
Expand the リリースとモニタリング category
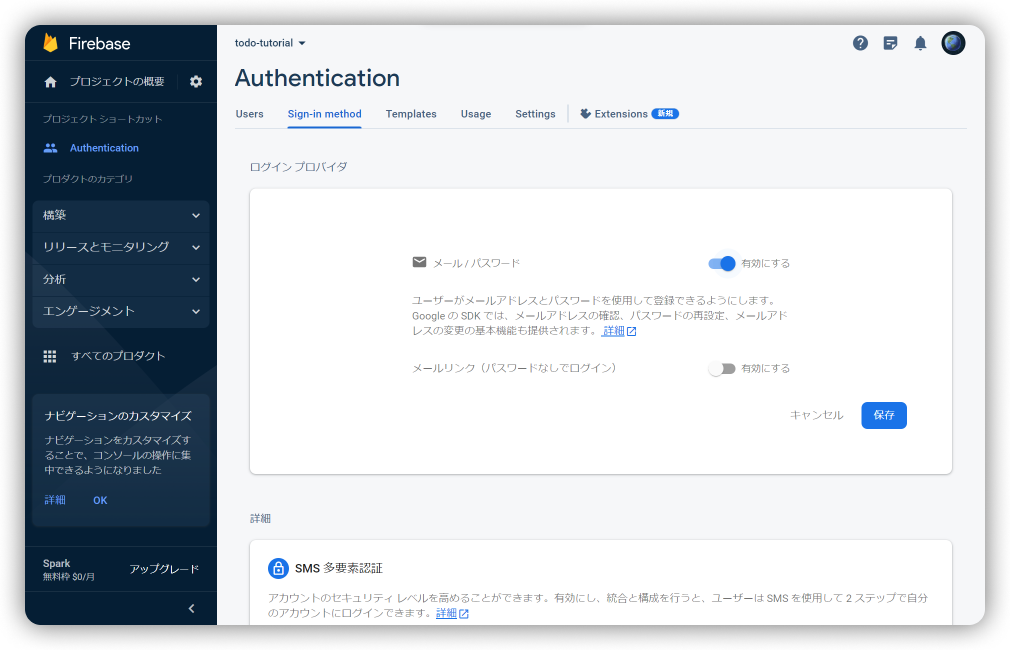pyautogui.click(x=121, y=247)
